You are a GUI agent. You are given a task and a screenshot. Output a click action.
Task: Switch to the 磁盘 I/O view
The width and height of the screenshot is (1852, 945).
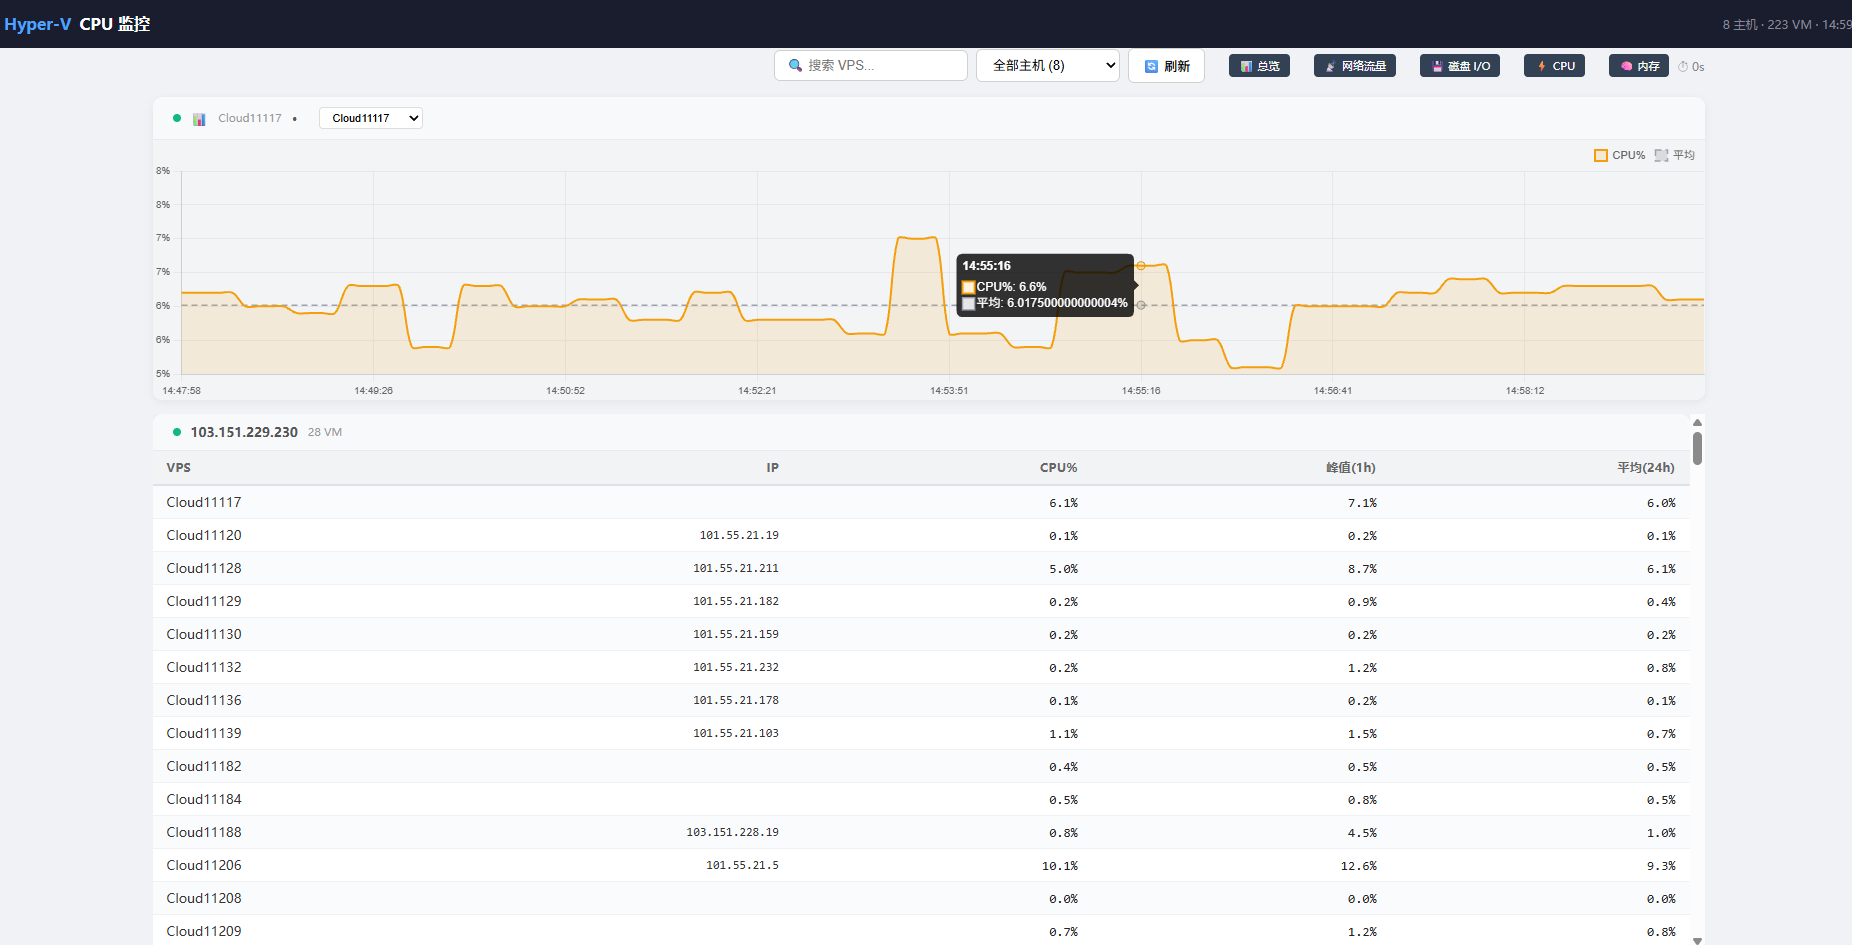(x=1460, y=66)
